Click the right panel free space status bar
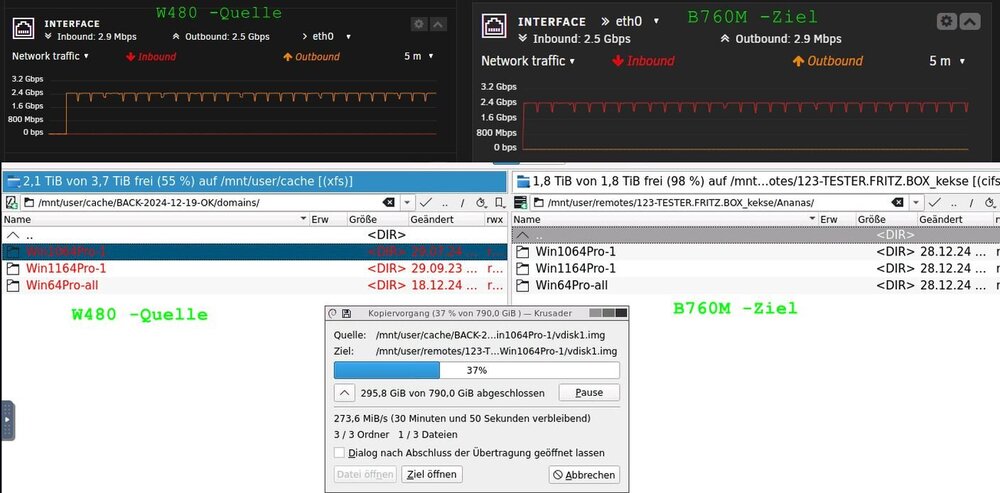The image size is (1000, 493). click(x=756, y=181)
